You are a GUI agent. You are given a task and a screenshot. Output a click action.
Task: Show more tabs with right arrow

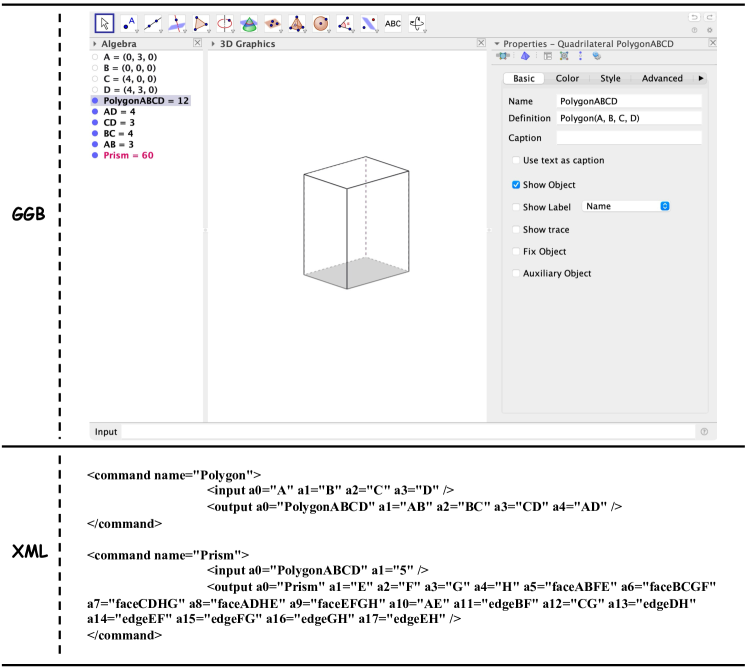click(700, 78)
